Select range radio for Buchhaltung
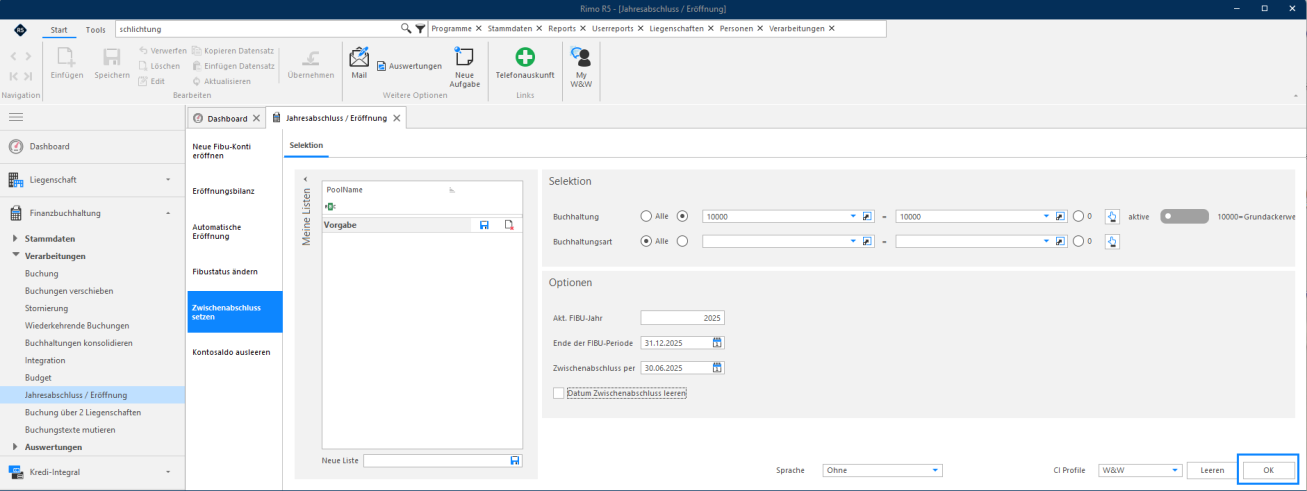This screenshot has height=491, width=1307. (x=683, y=215)
